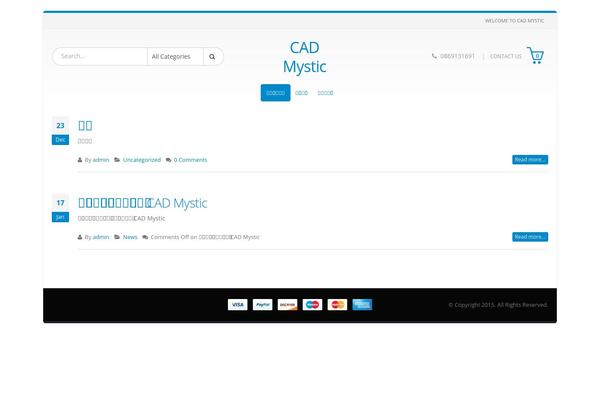
Task: Click author icon on the Jan 17 post
Action: (80, 237)
